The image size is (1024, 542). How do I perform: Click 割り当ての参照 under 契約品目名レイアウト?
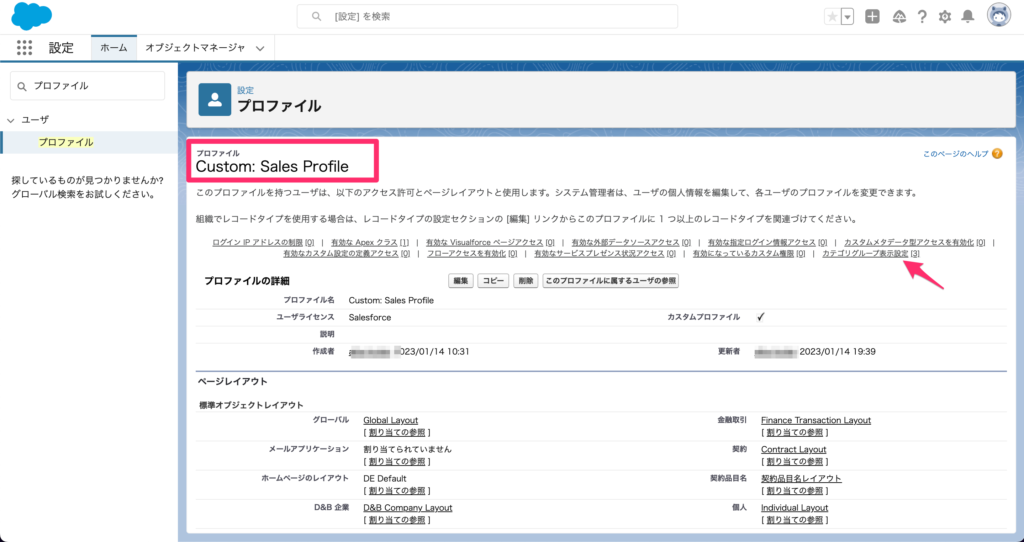[x=794, y=490]
